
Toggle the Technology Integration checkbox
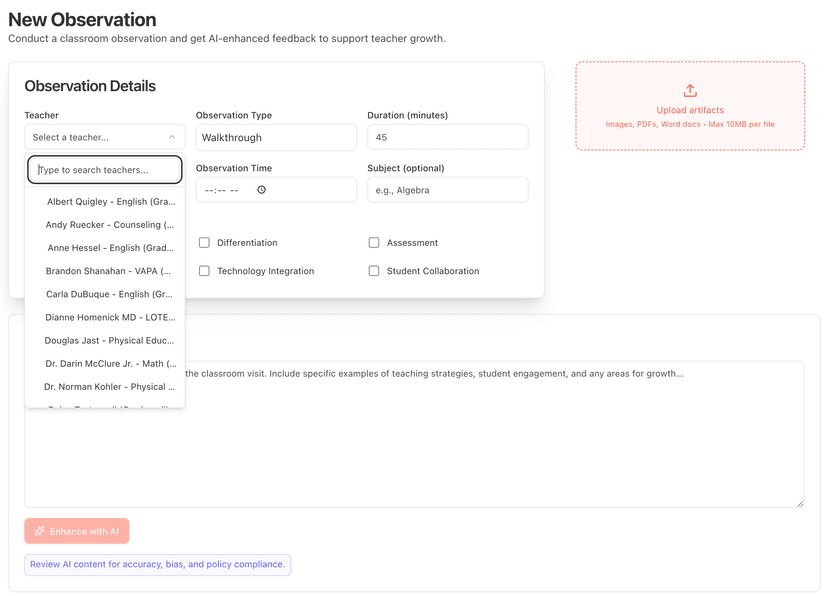pos(204,270)
